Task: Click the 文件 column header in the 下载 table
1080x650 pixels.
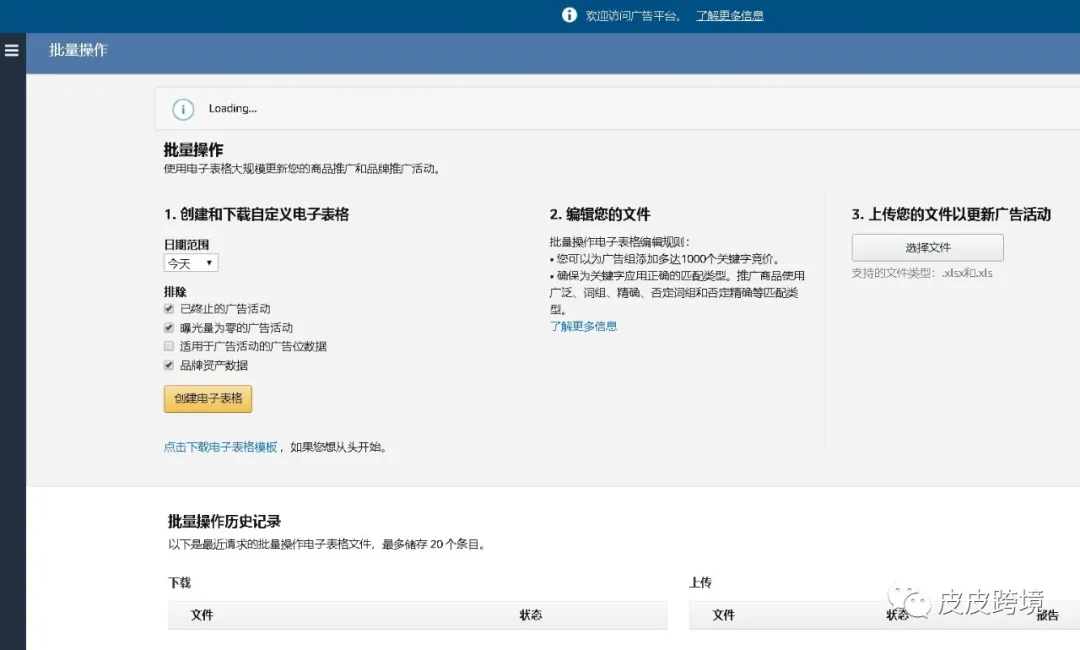Action: (202, 615)
